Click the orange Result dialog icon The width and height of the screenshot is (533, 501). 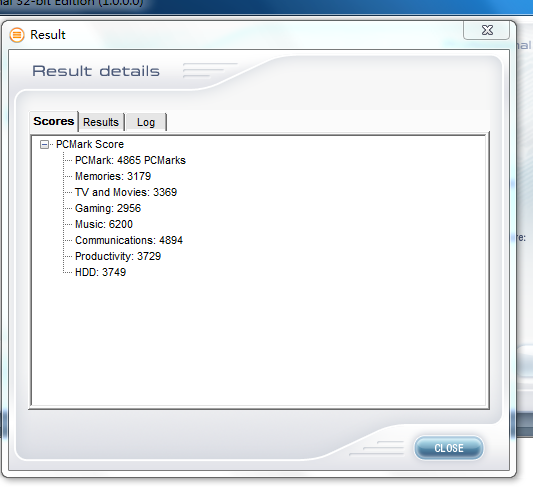(x=17, y=35)
